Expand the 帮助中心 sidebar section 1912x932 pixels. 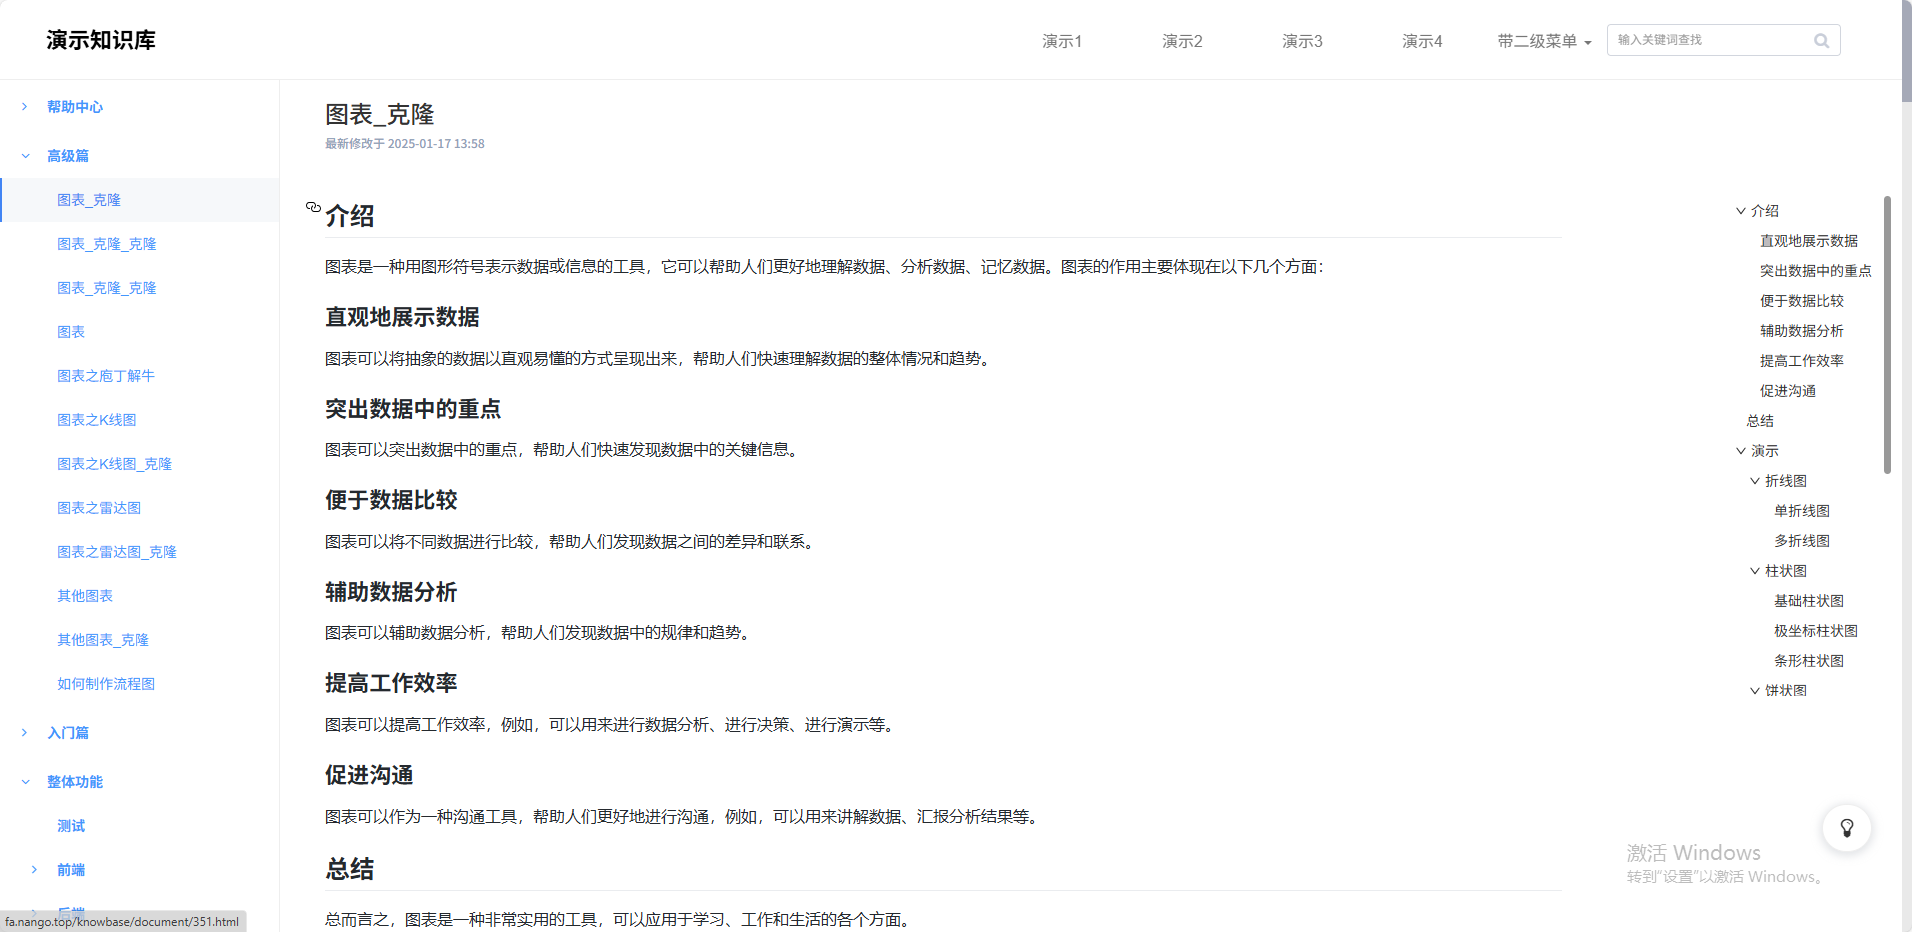click(25, 107)
